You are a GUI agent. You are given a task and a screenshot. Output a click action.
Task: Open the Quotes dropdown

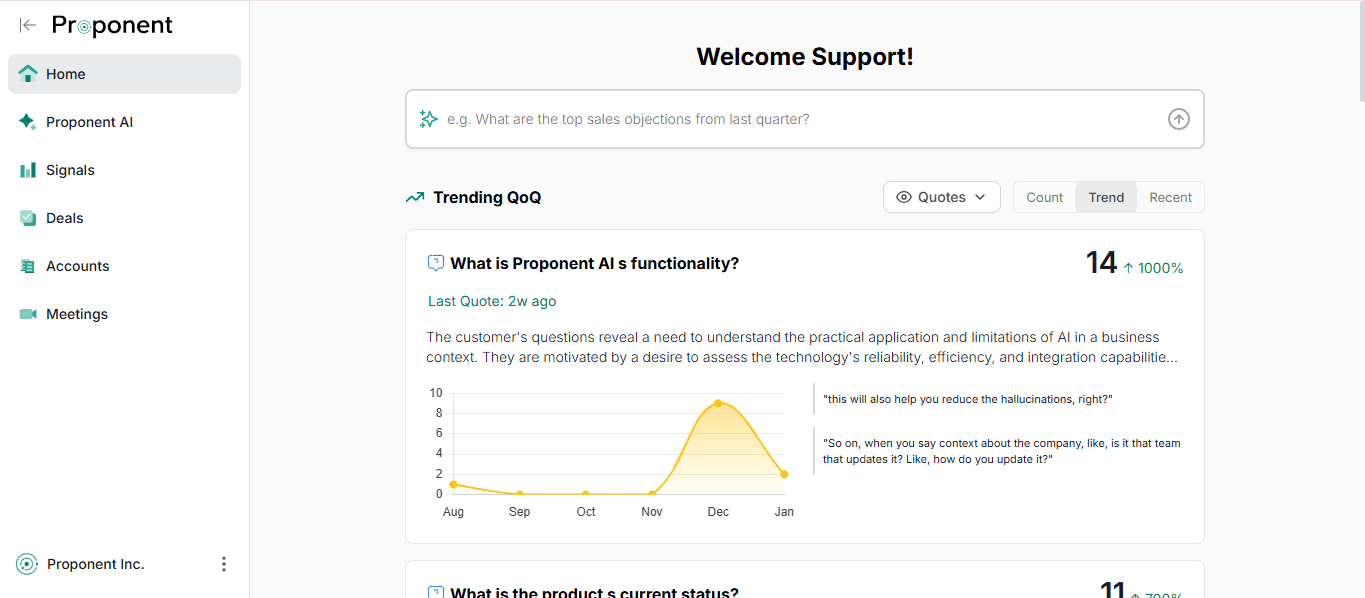pos(942,197)
